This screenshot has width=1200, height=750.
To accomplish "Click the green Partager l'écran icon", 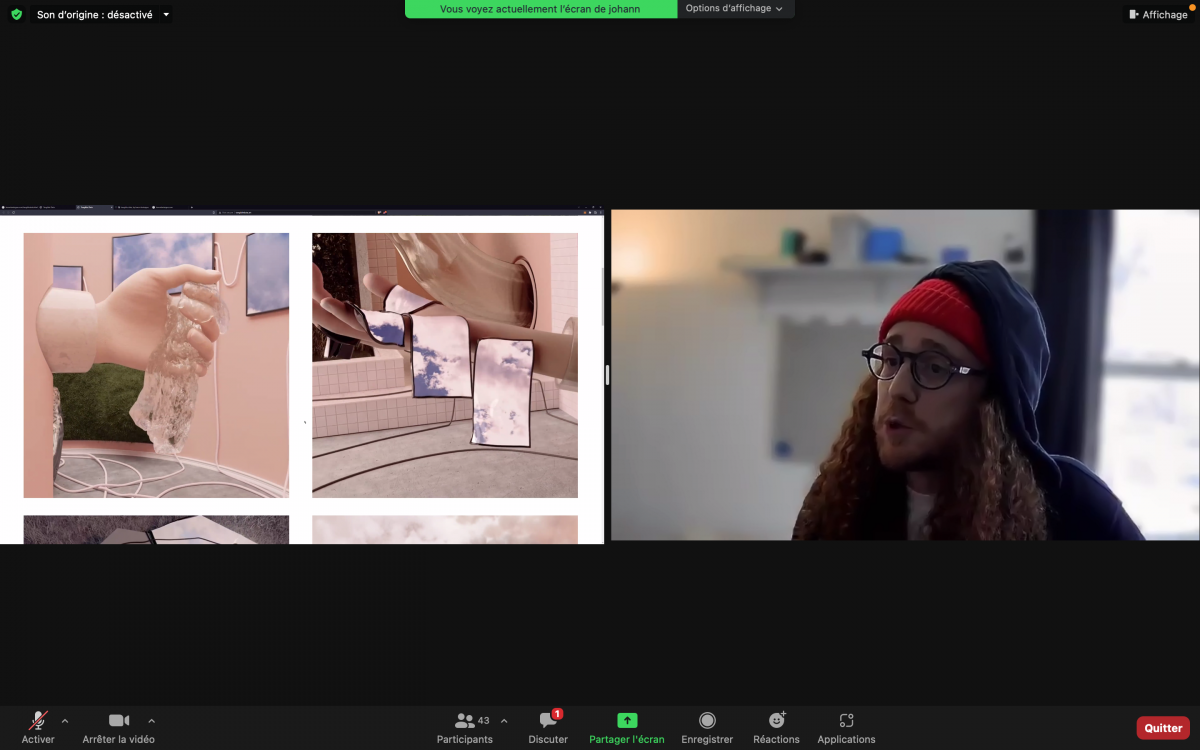I will tap(627, 720).
